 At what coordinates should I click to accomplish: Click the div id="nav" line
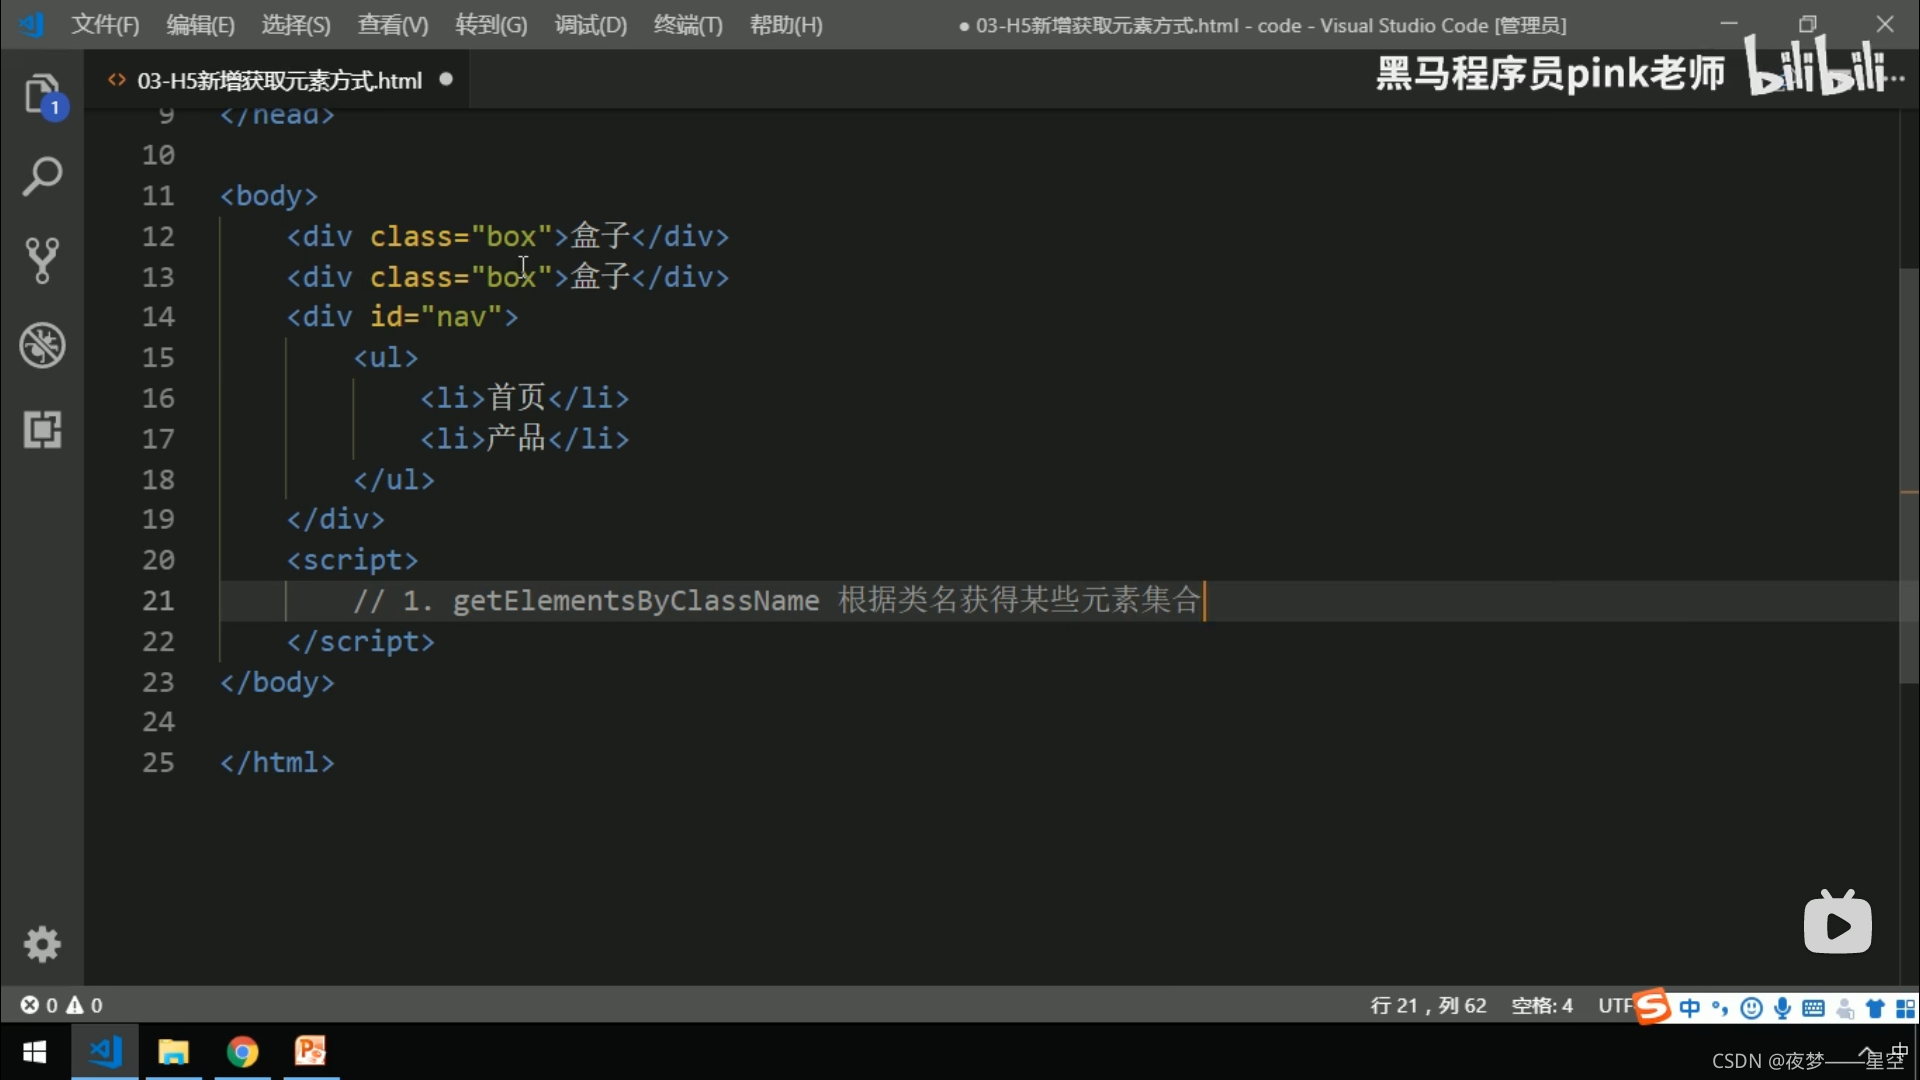(x=403, y=317)
